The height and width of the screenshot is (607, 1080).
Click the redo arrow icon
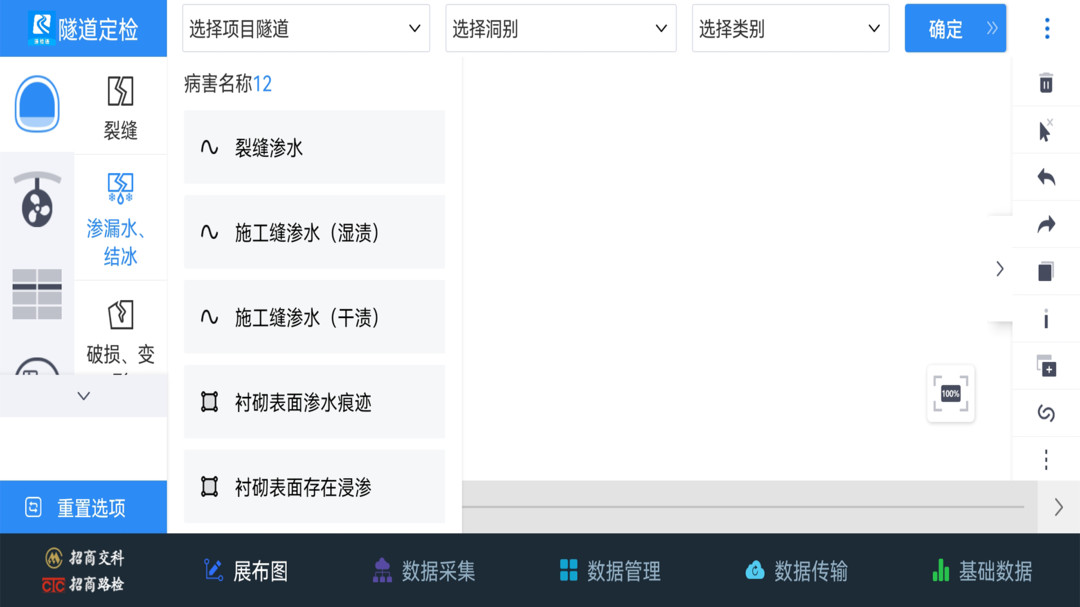click(1046, 225)
